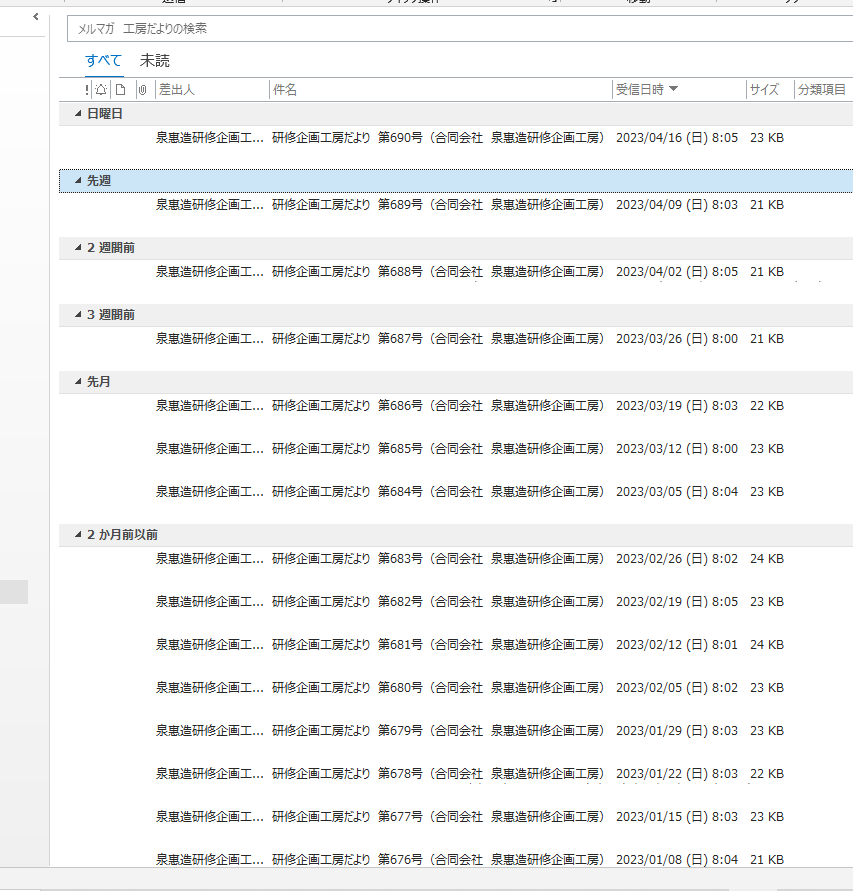Open the 第678号 newsletter email

coord(456,774)
